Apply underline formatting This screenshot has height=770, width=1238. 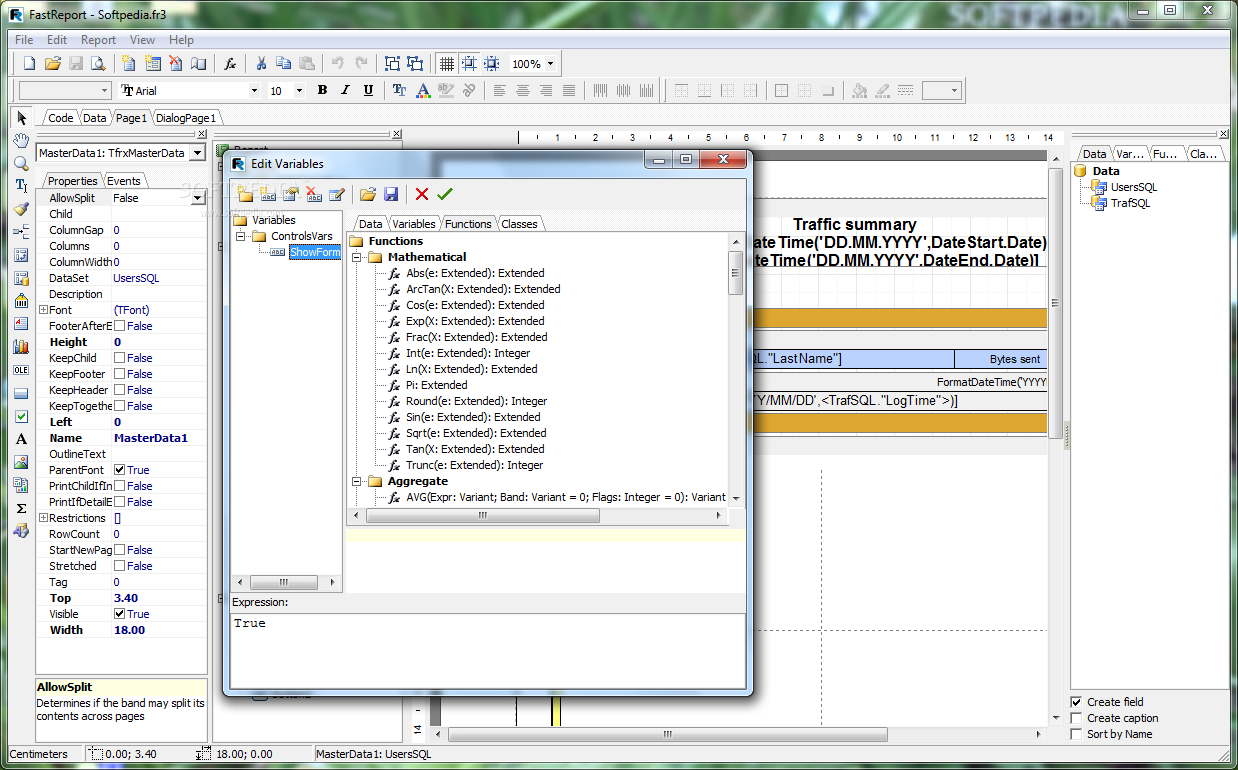[368, 90]
